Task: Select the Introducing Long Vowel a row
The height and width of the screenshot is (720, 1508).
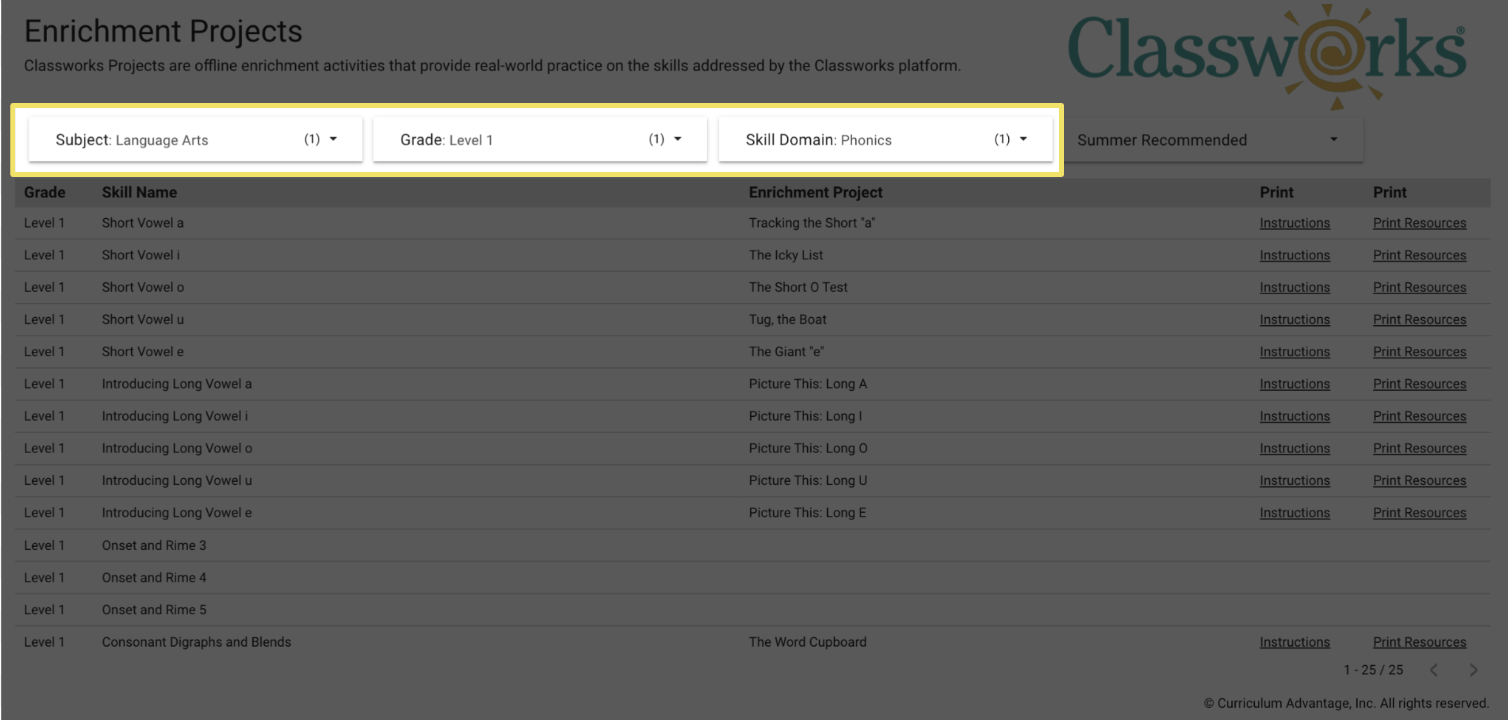Action: tap(752, 384)
